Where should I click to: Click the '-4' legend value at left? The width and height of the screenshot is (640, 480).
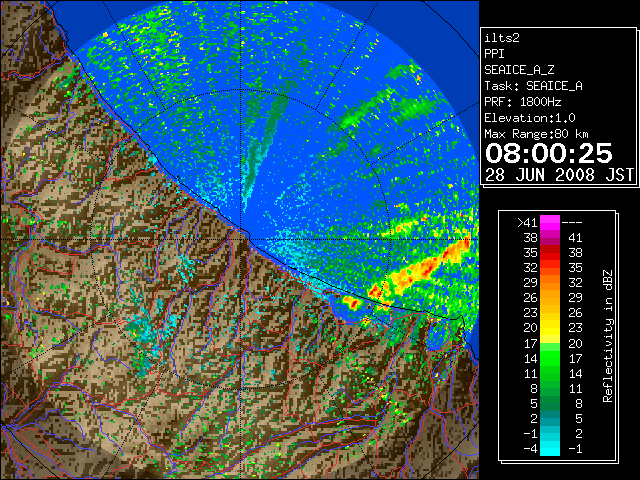click(530, 449)
